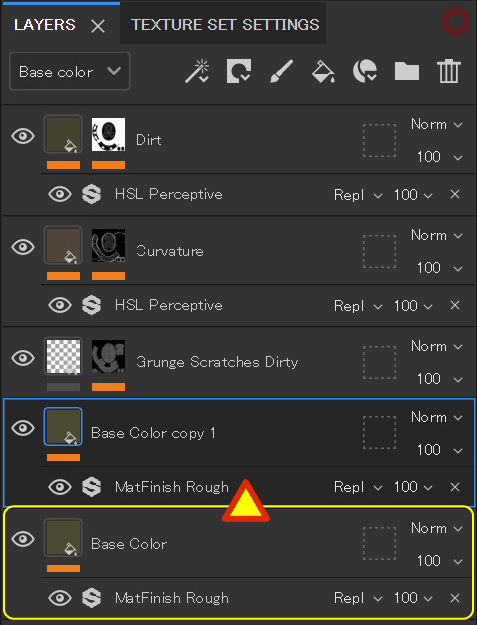
Task: Switch to Texture Set Settings tab
Action: tap(225, 25)
